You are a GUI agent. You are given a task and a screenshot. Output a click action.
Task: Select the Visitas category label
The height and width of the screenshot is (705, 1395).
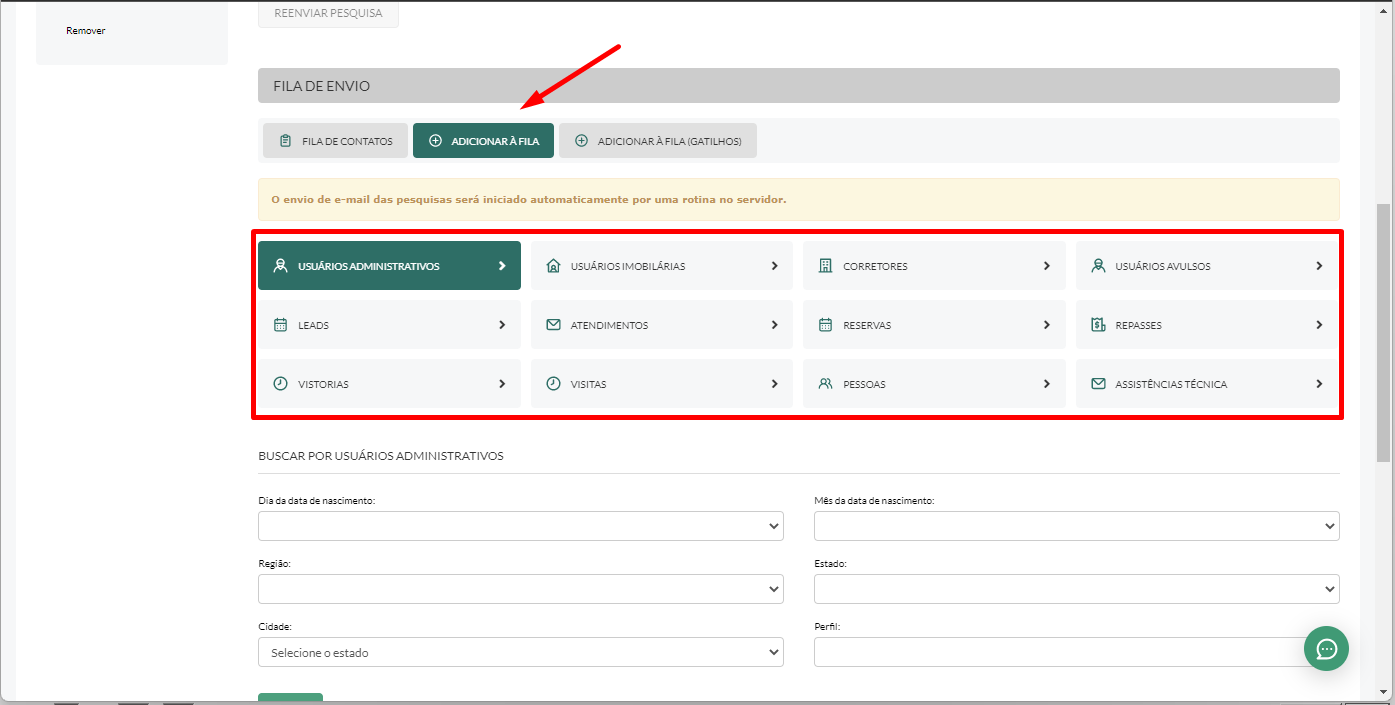pos(588,385)
